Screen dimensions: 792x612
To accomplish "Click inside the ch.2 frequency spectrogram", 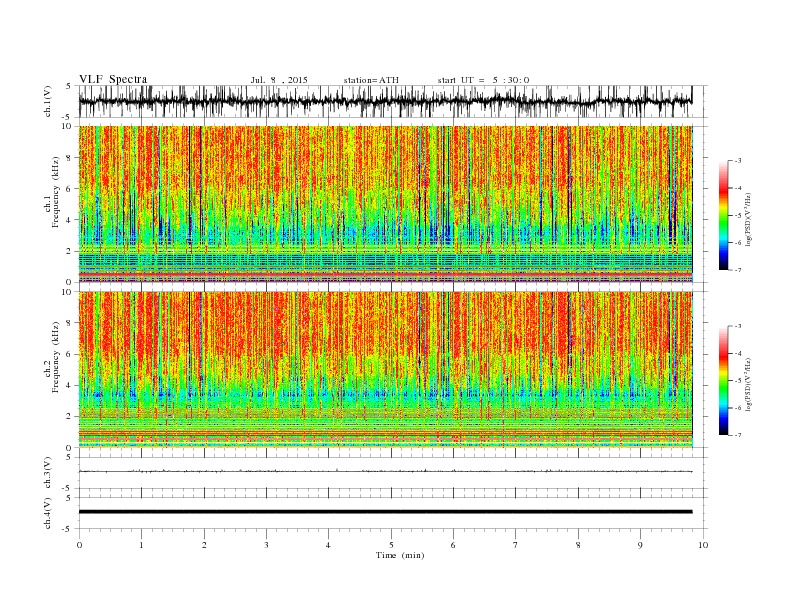I will click(385, 369).
